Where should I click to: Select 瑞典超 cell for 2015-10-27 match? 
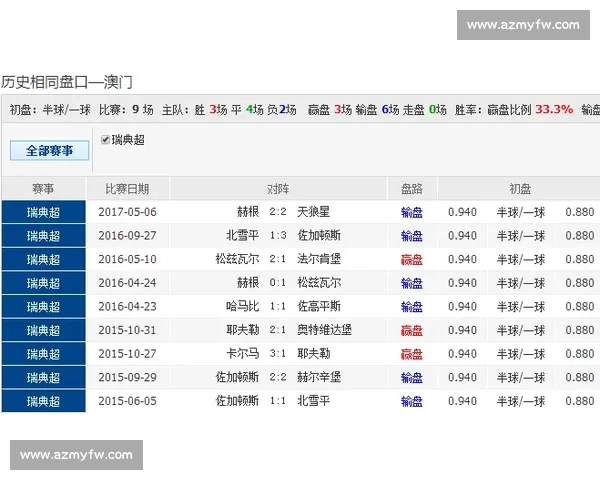(44, 354)
